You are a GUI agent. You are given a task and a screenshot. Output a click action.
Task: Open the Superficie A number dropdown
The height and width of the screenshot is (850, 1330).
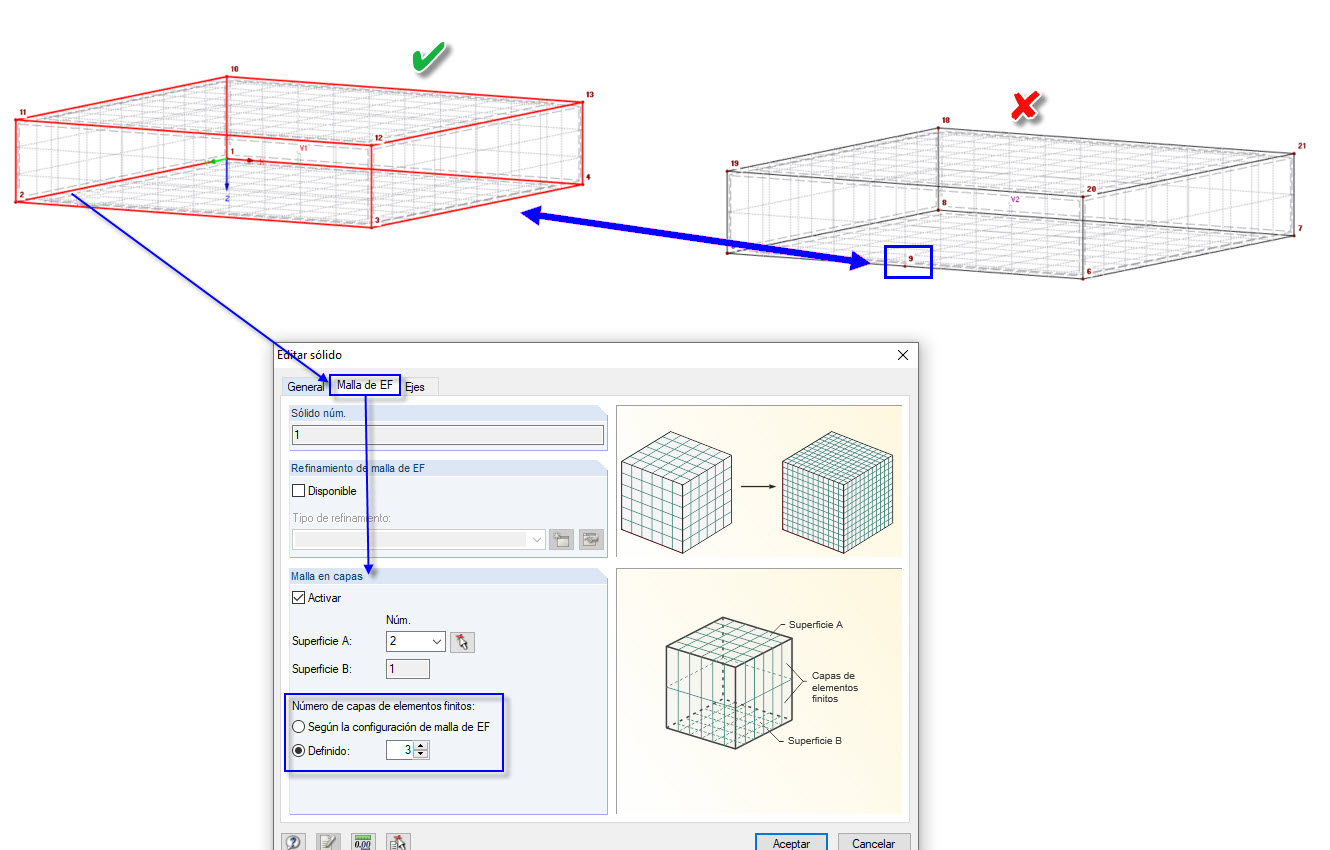436,642
